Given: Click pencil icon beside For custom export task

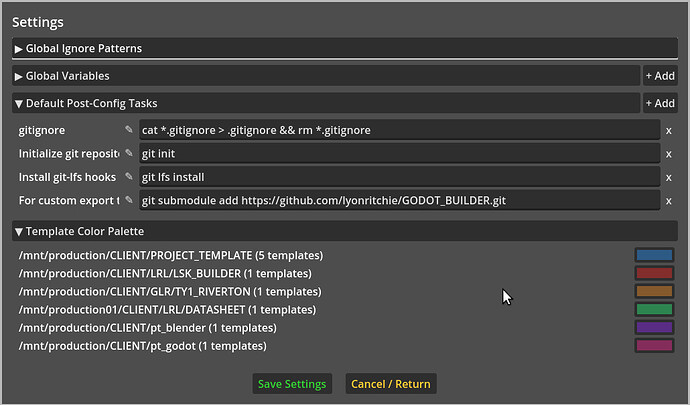Looking at the screenshot, I should click(x=128, y=200).
